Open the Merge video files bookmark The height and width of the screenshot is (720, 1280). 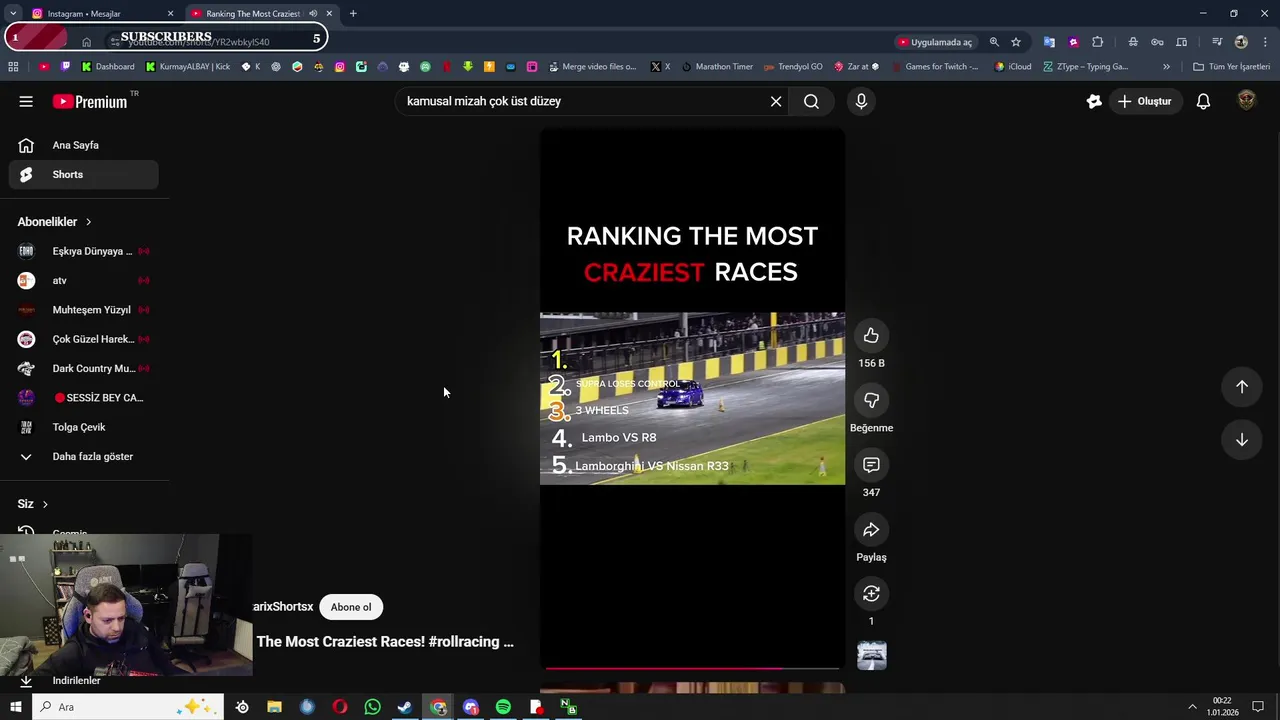pos(592,67)
